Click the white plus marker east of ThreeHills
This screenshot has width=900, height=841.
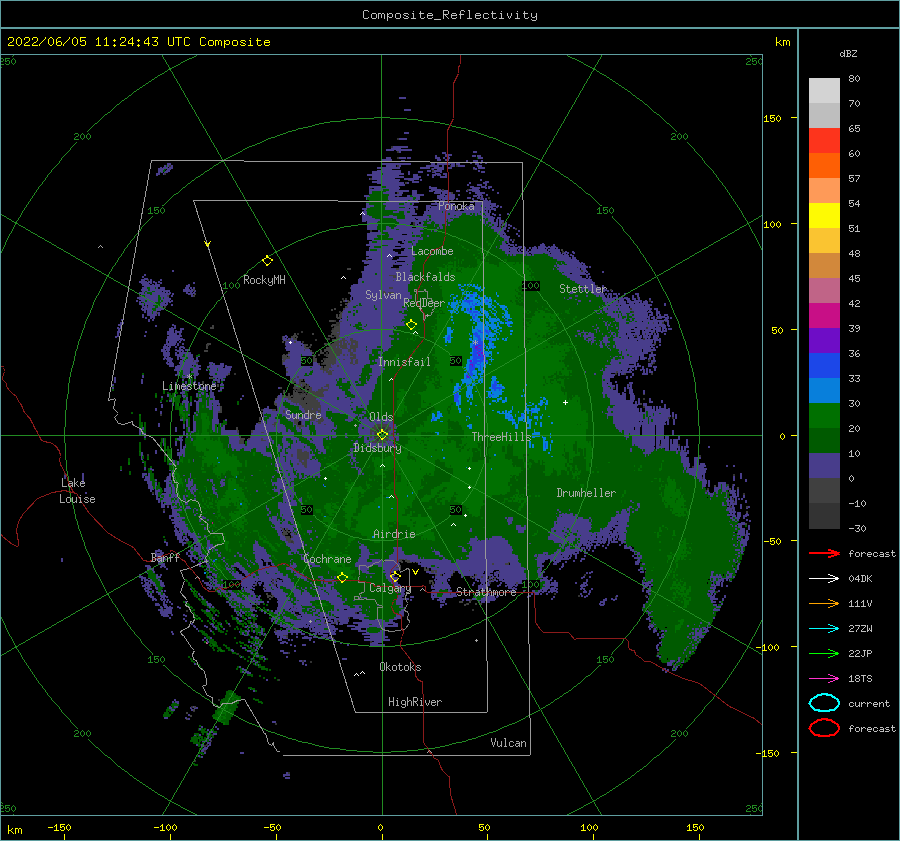(x=565, y=402)
